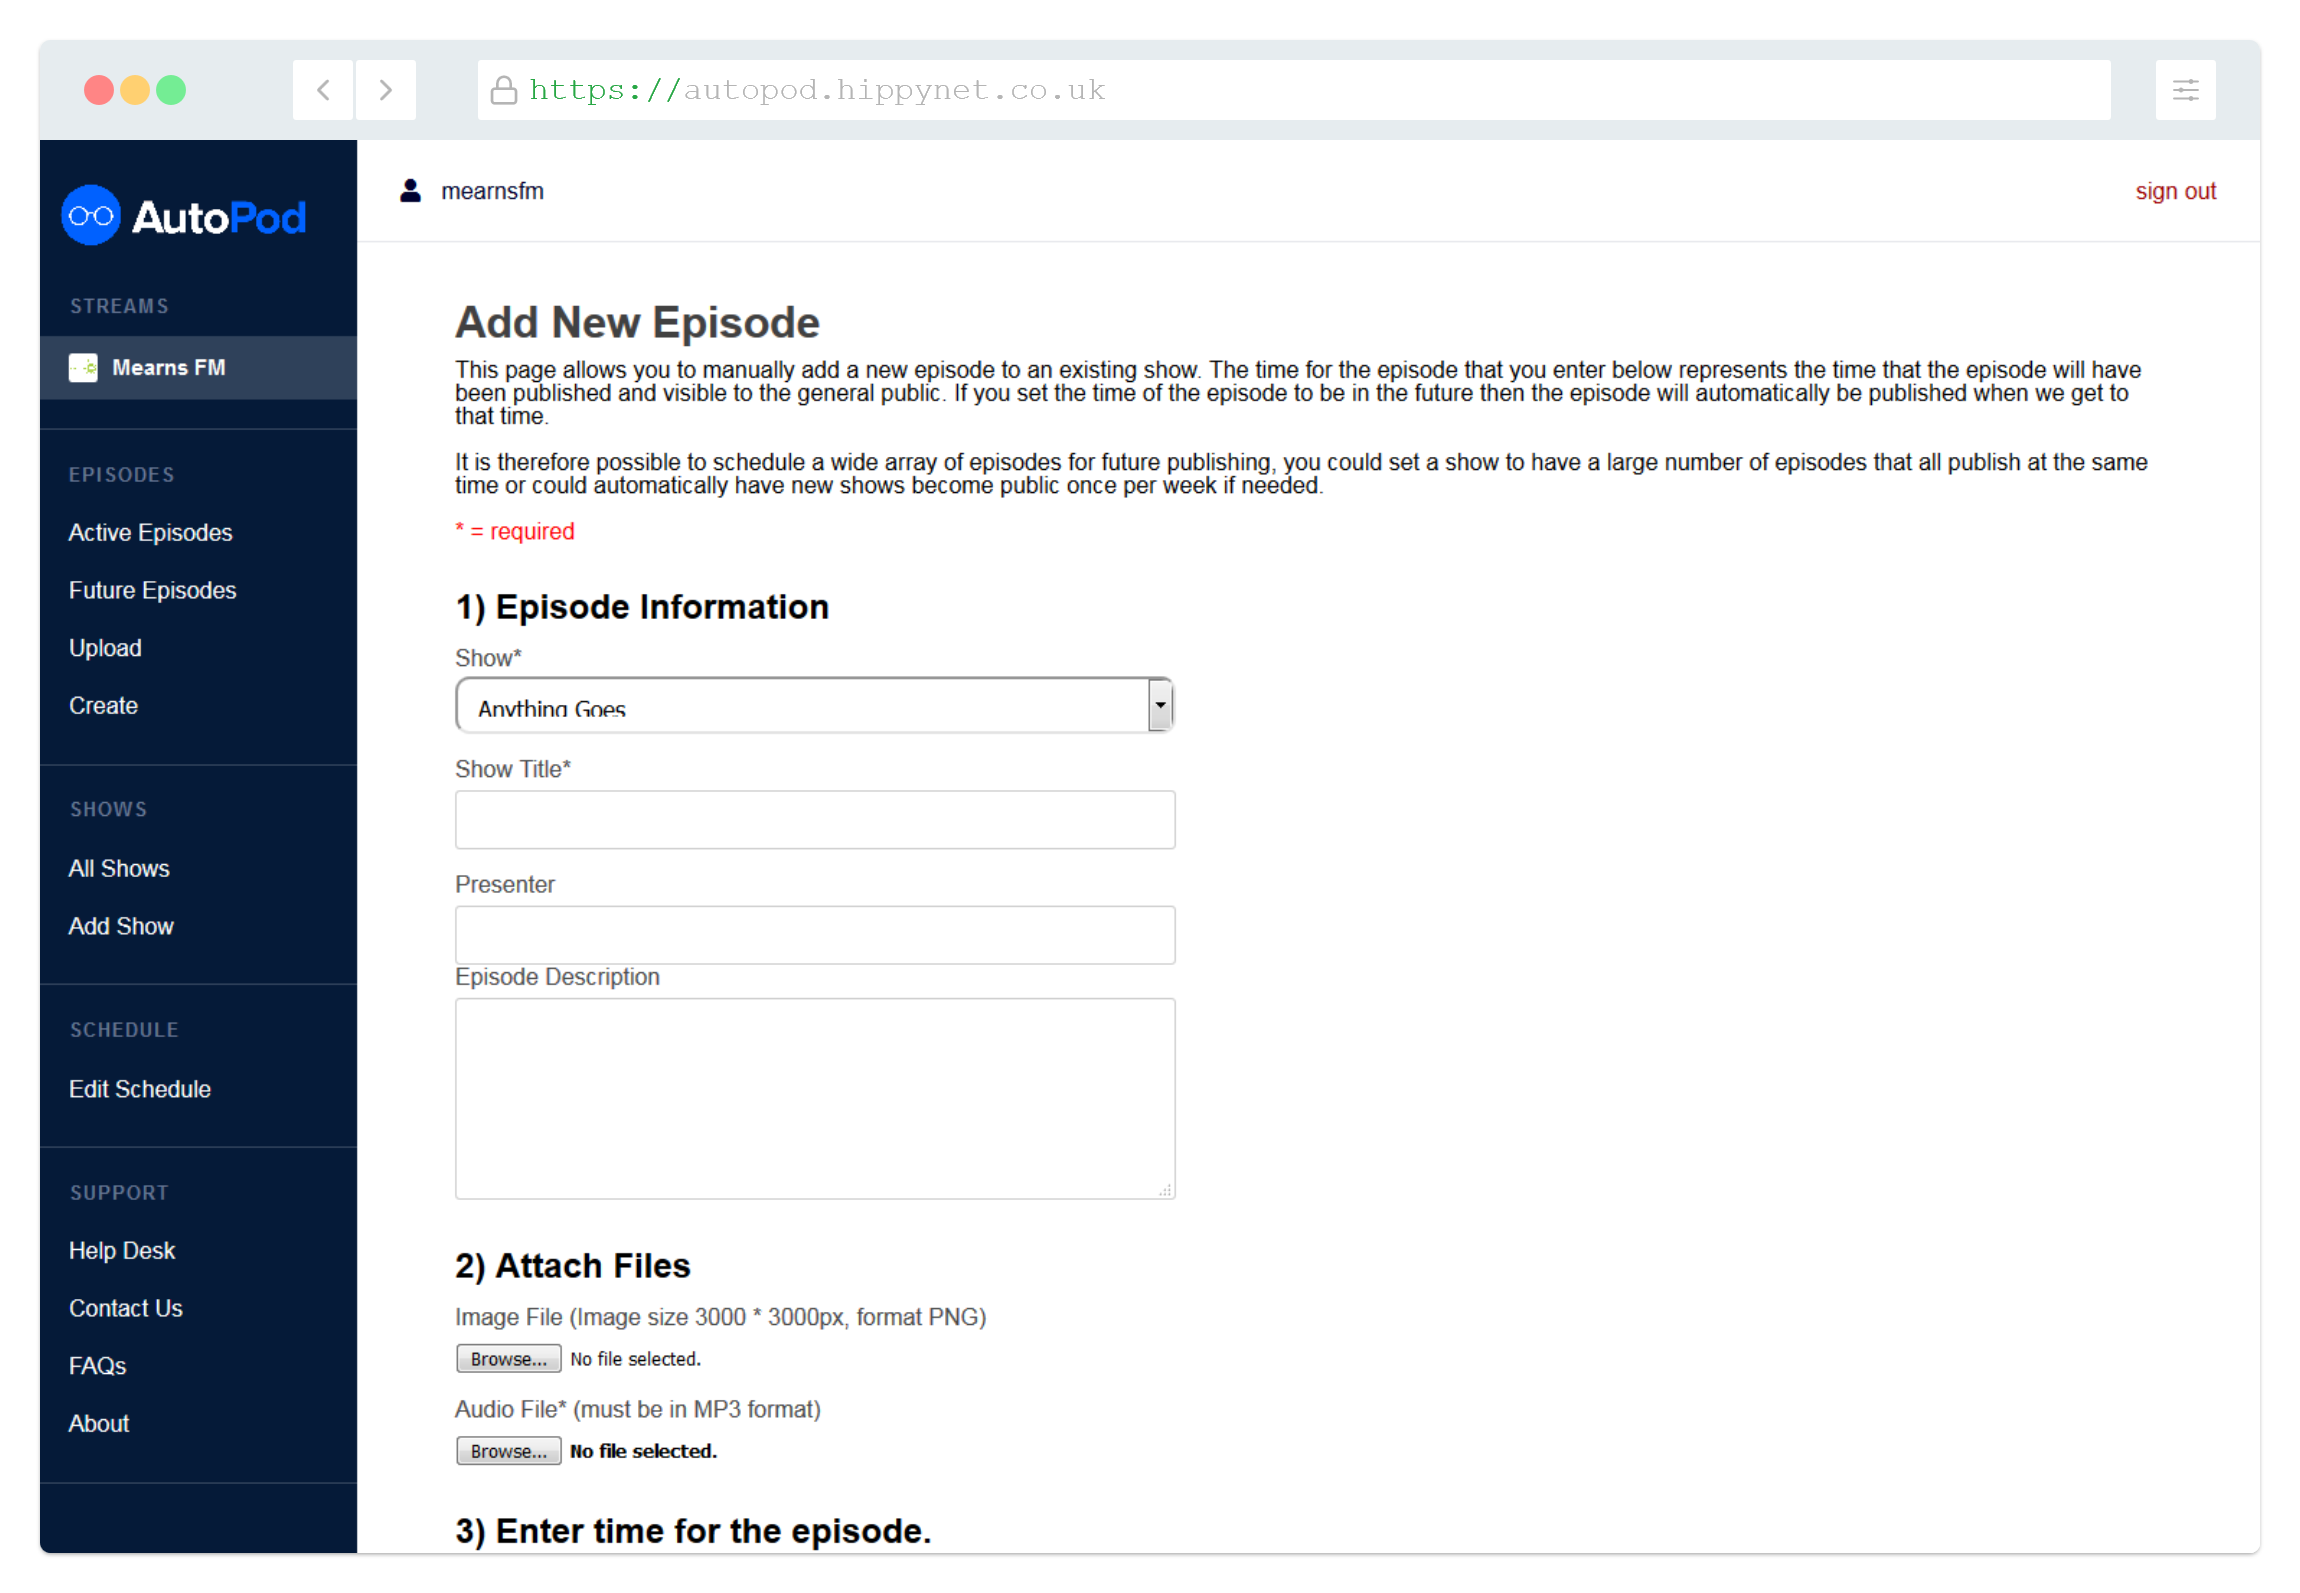This screenshot has height=1593, width=2300.
Task: Click the SUPPORT section label
Action: [119, 1192]
